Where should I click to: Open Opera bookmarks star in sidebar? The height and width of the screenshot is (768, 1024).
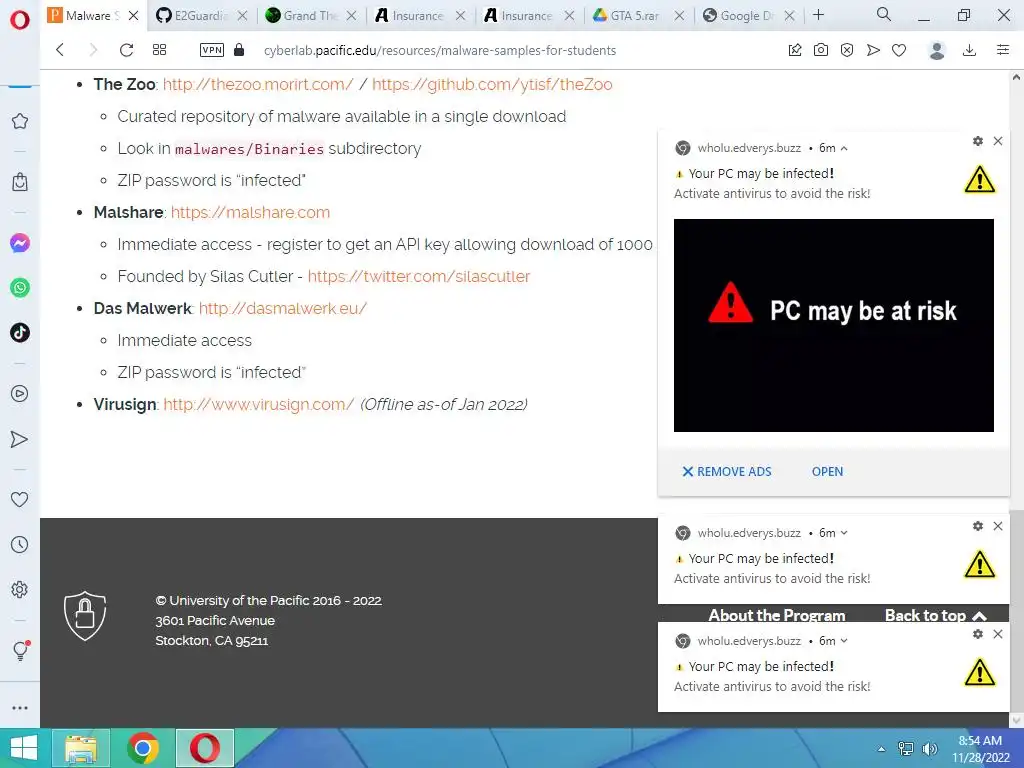[x=20, y=121]
